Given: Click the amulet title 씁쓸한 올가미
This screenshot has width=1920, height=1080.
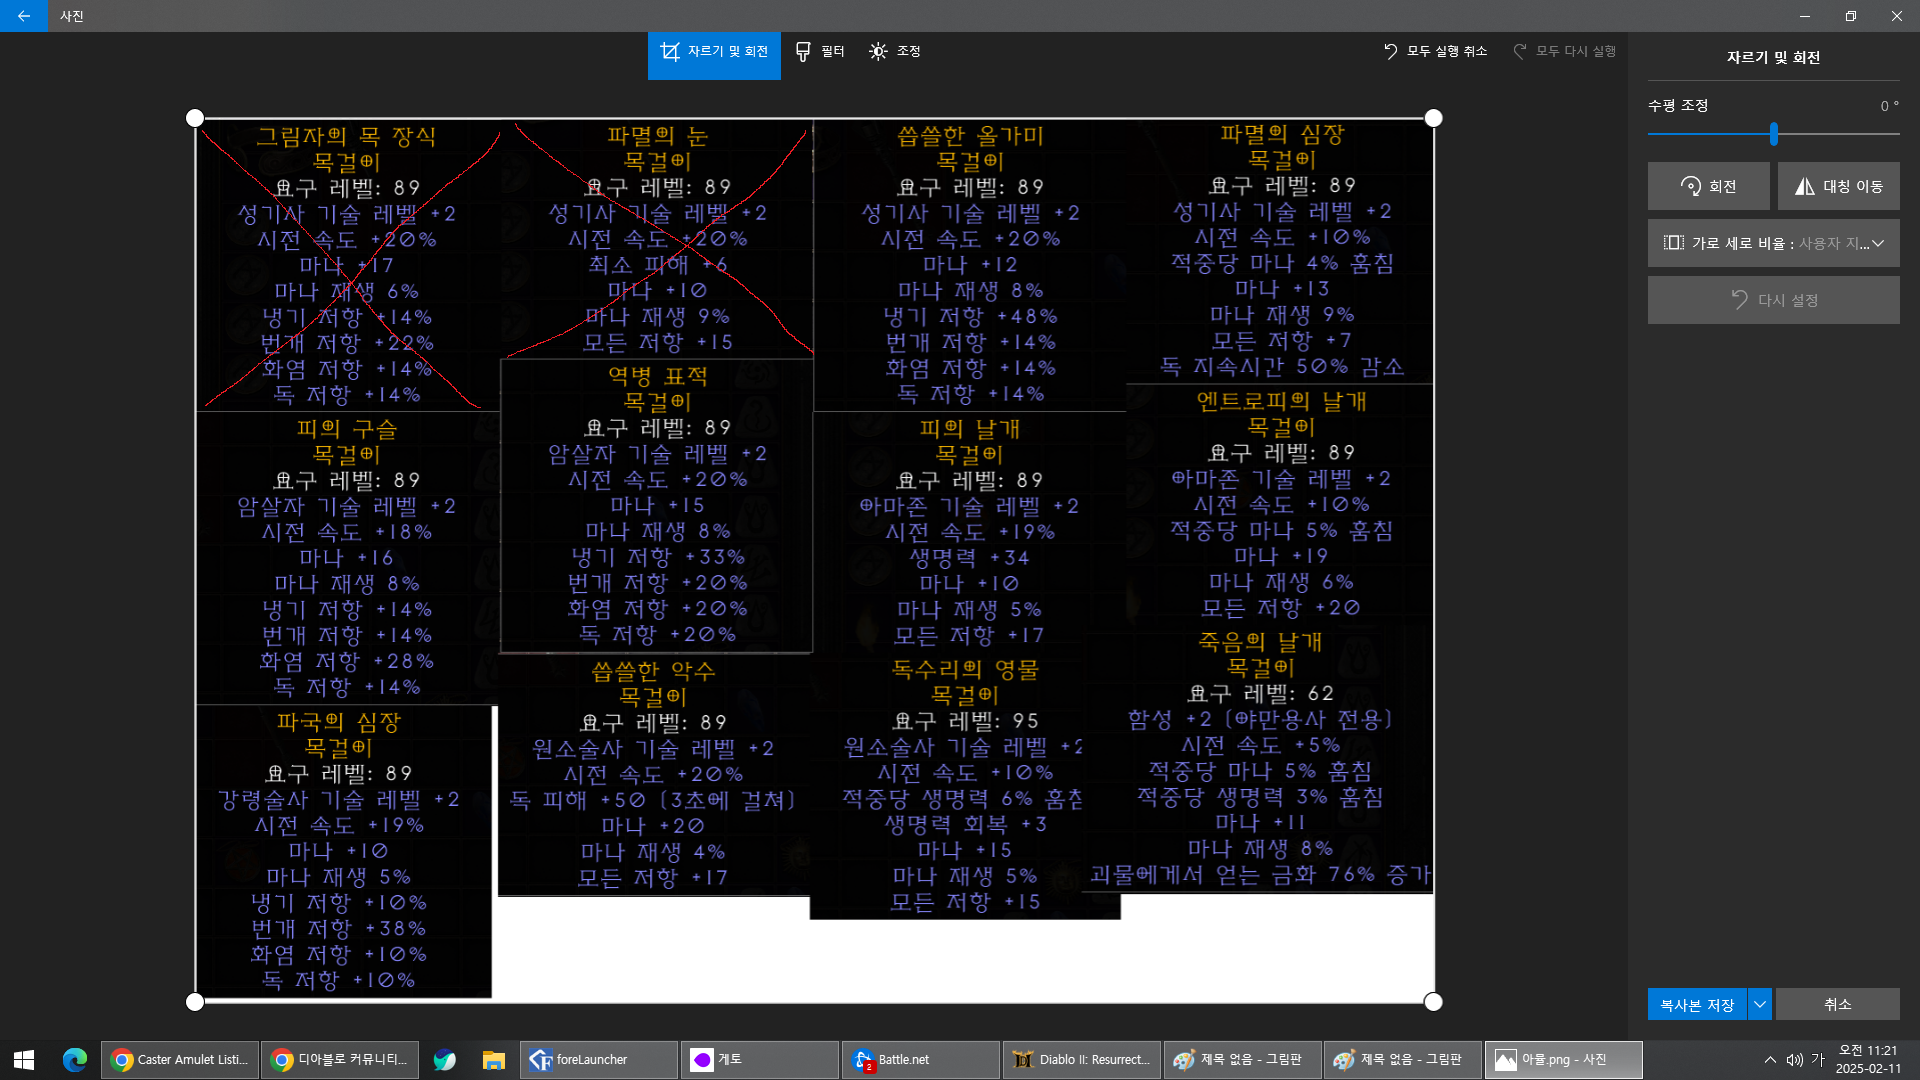Looking at the screenshot, I should pyautogui.click(x=970, y=135).
